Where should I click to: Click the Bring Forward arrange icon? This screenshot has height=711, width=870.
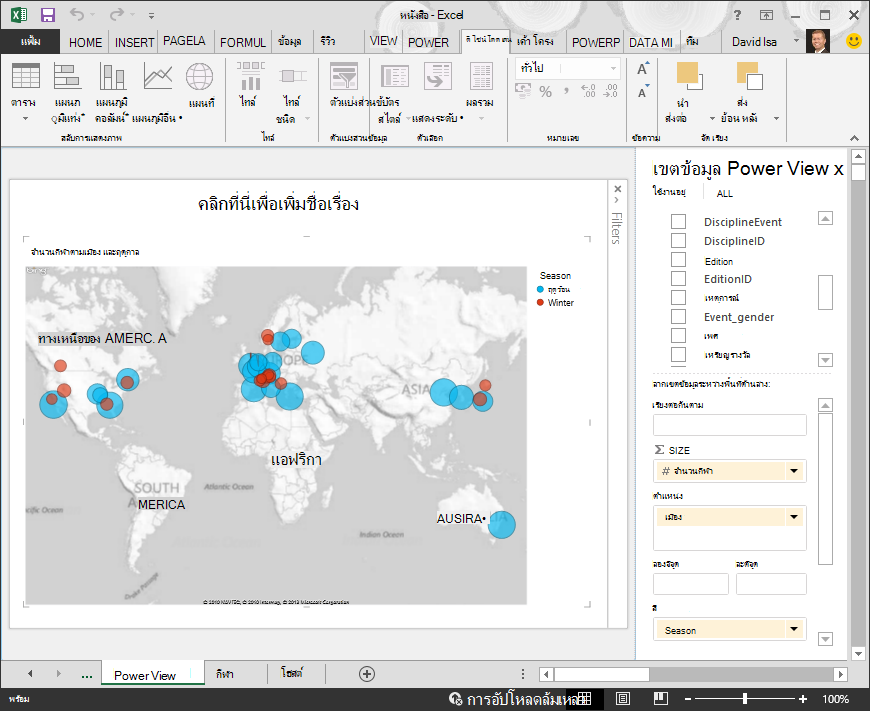(689, 75)
